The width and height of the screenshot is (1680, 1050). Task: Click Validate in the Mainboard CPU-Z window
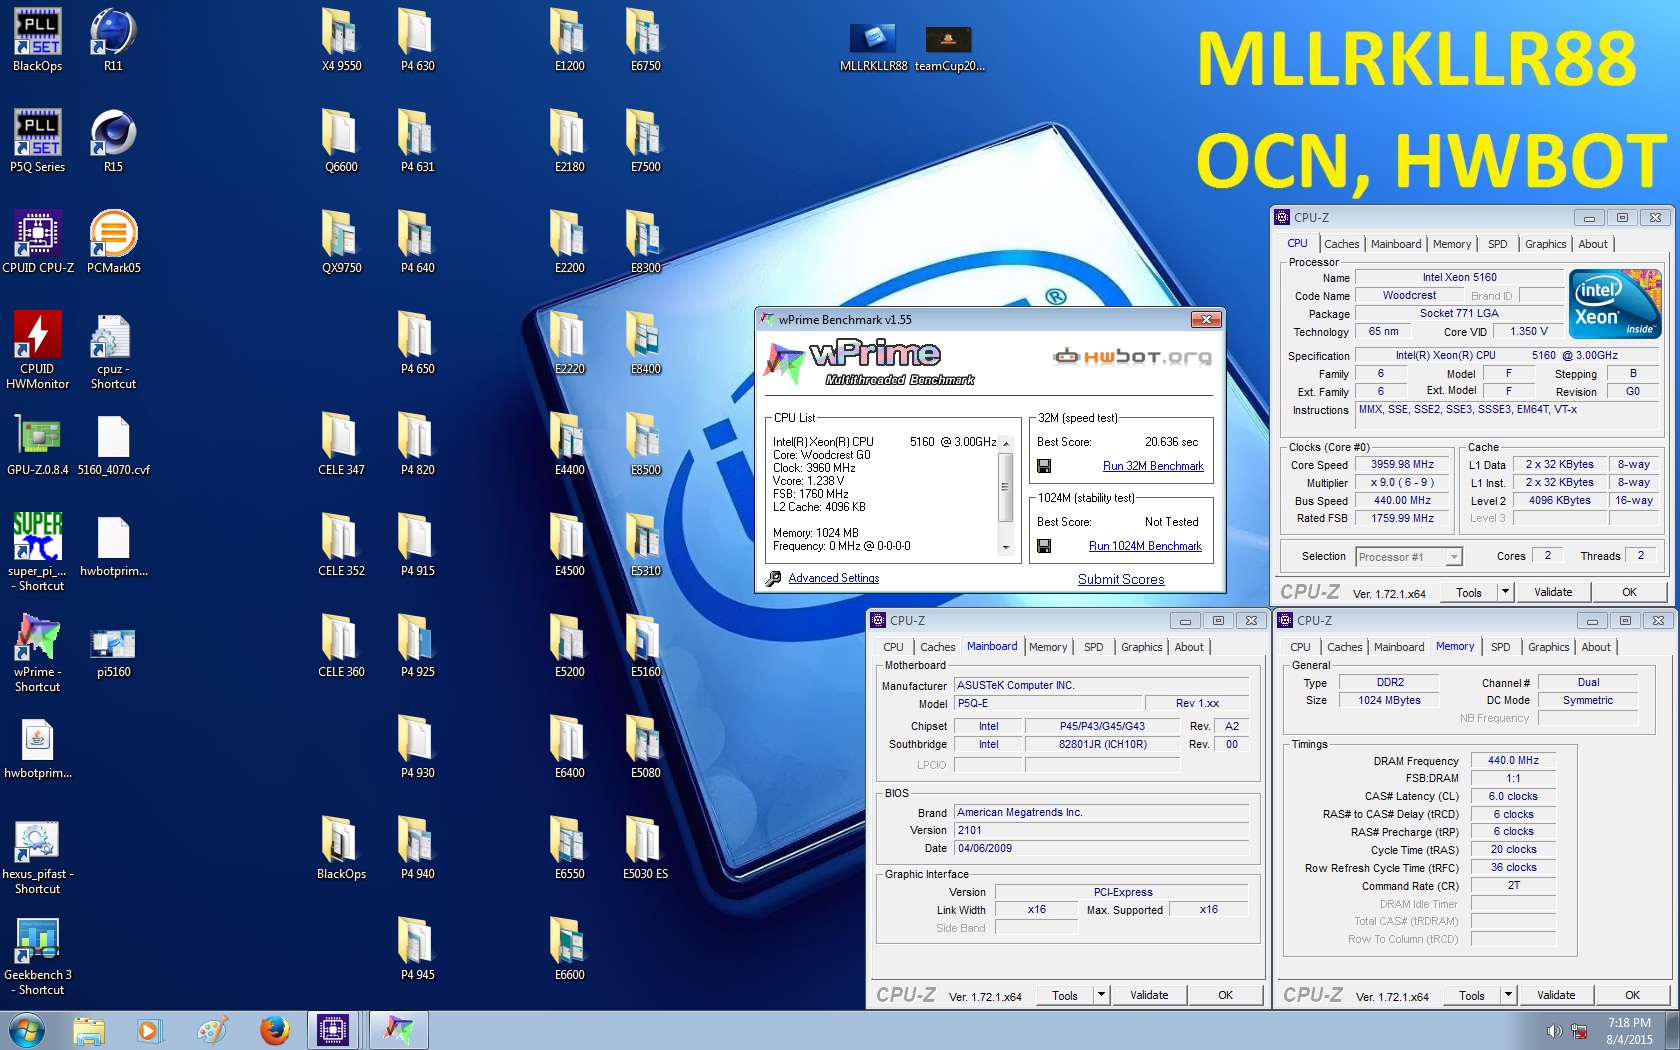tap(1149, 995)
